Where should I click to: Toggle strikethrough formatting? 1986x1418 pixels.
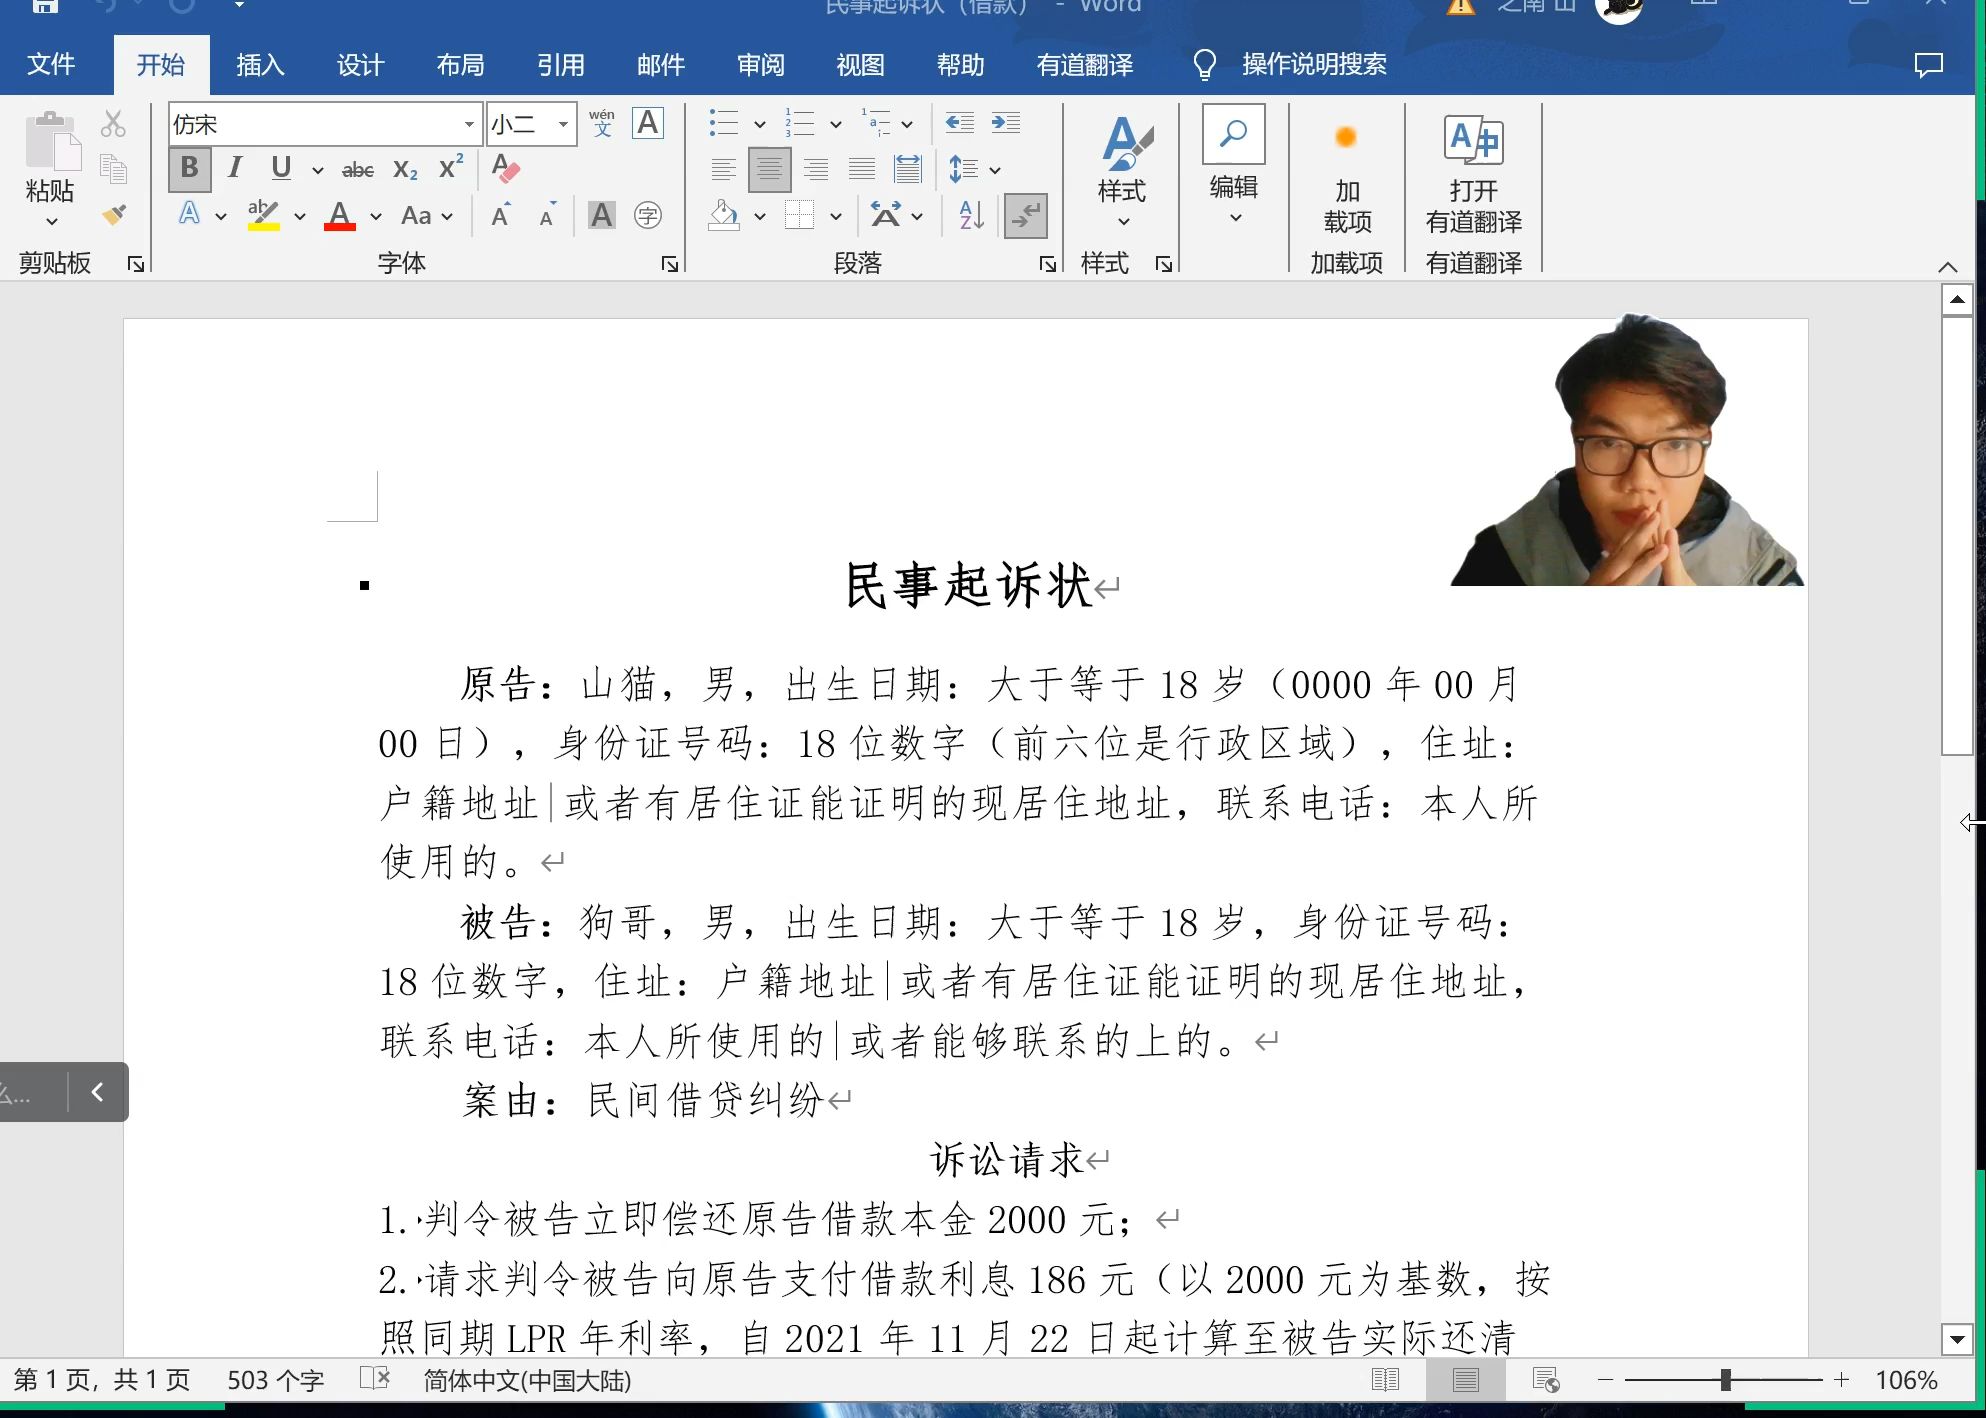pos(358,169)
